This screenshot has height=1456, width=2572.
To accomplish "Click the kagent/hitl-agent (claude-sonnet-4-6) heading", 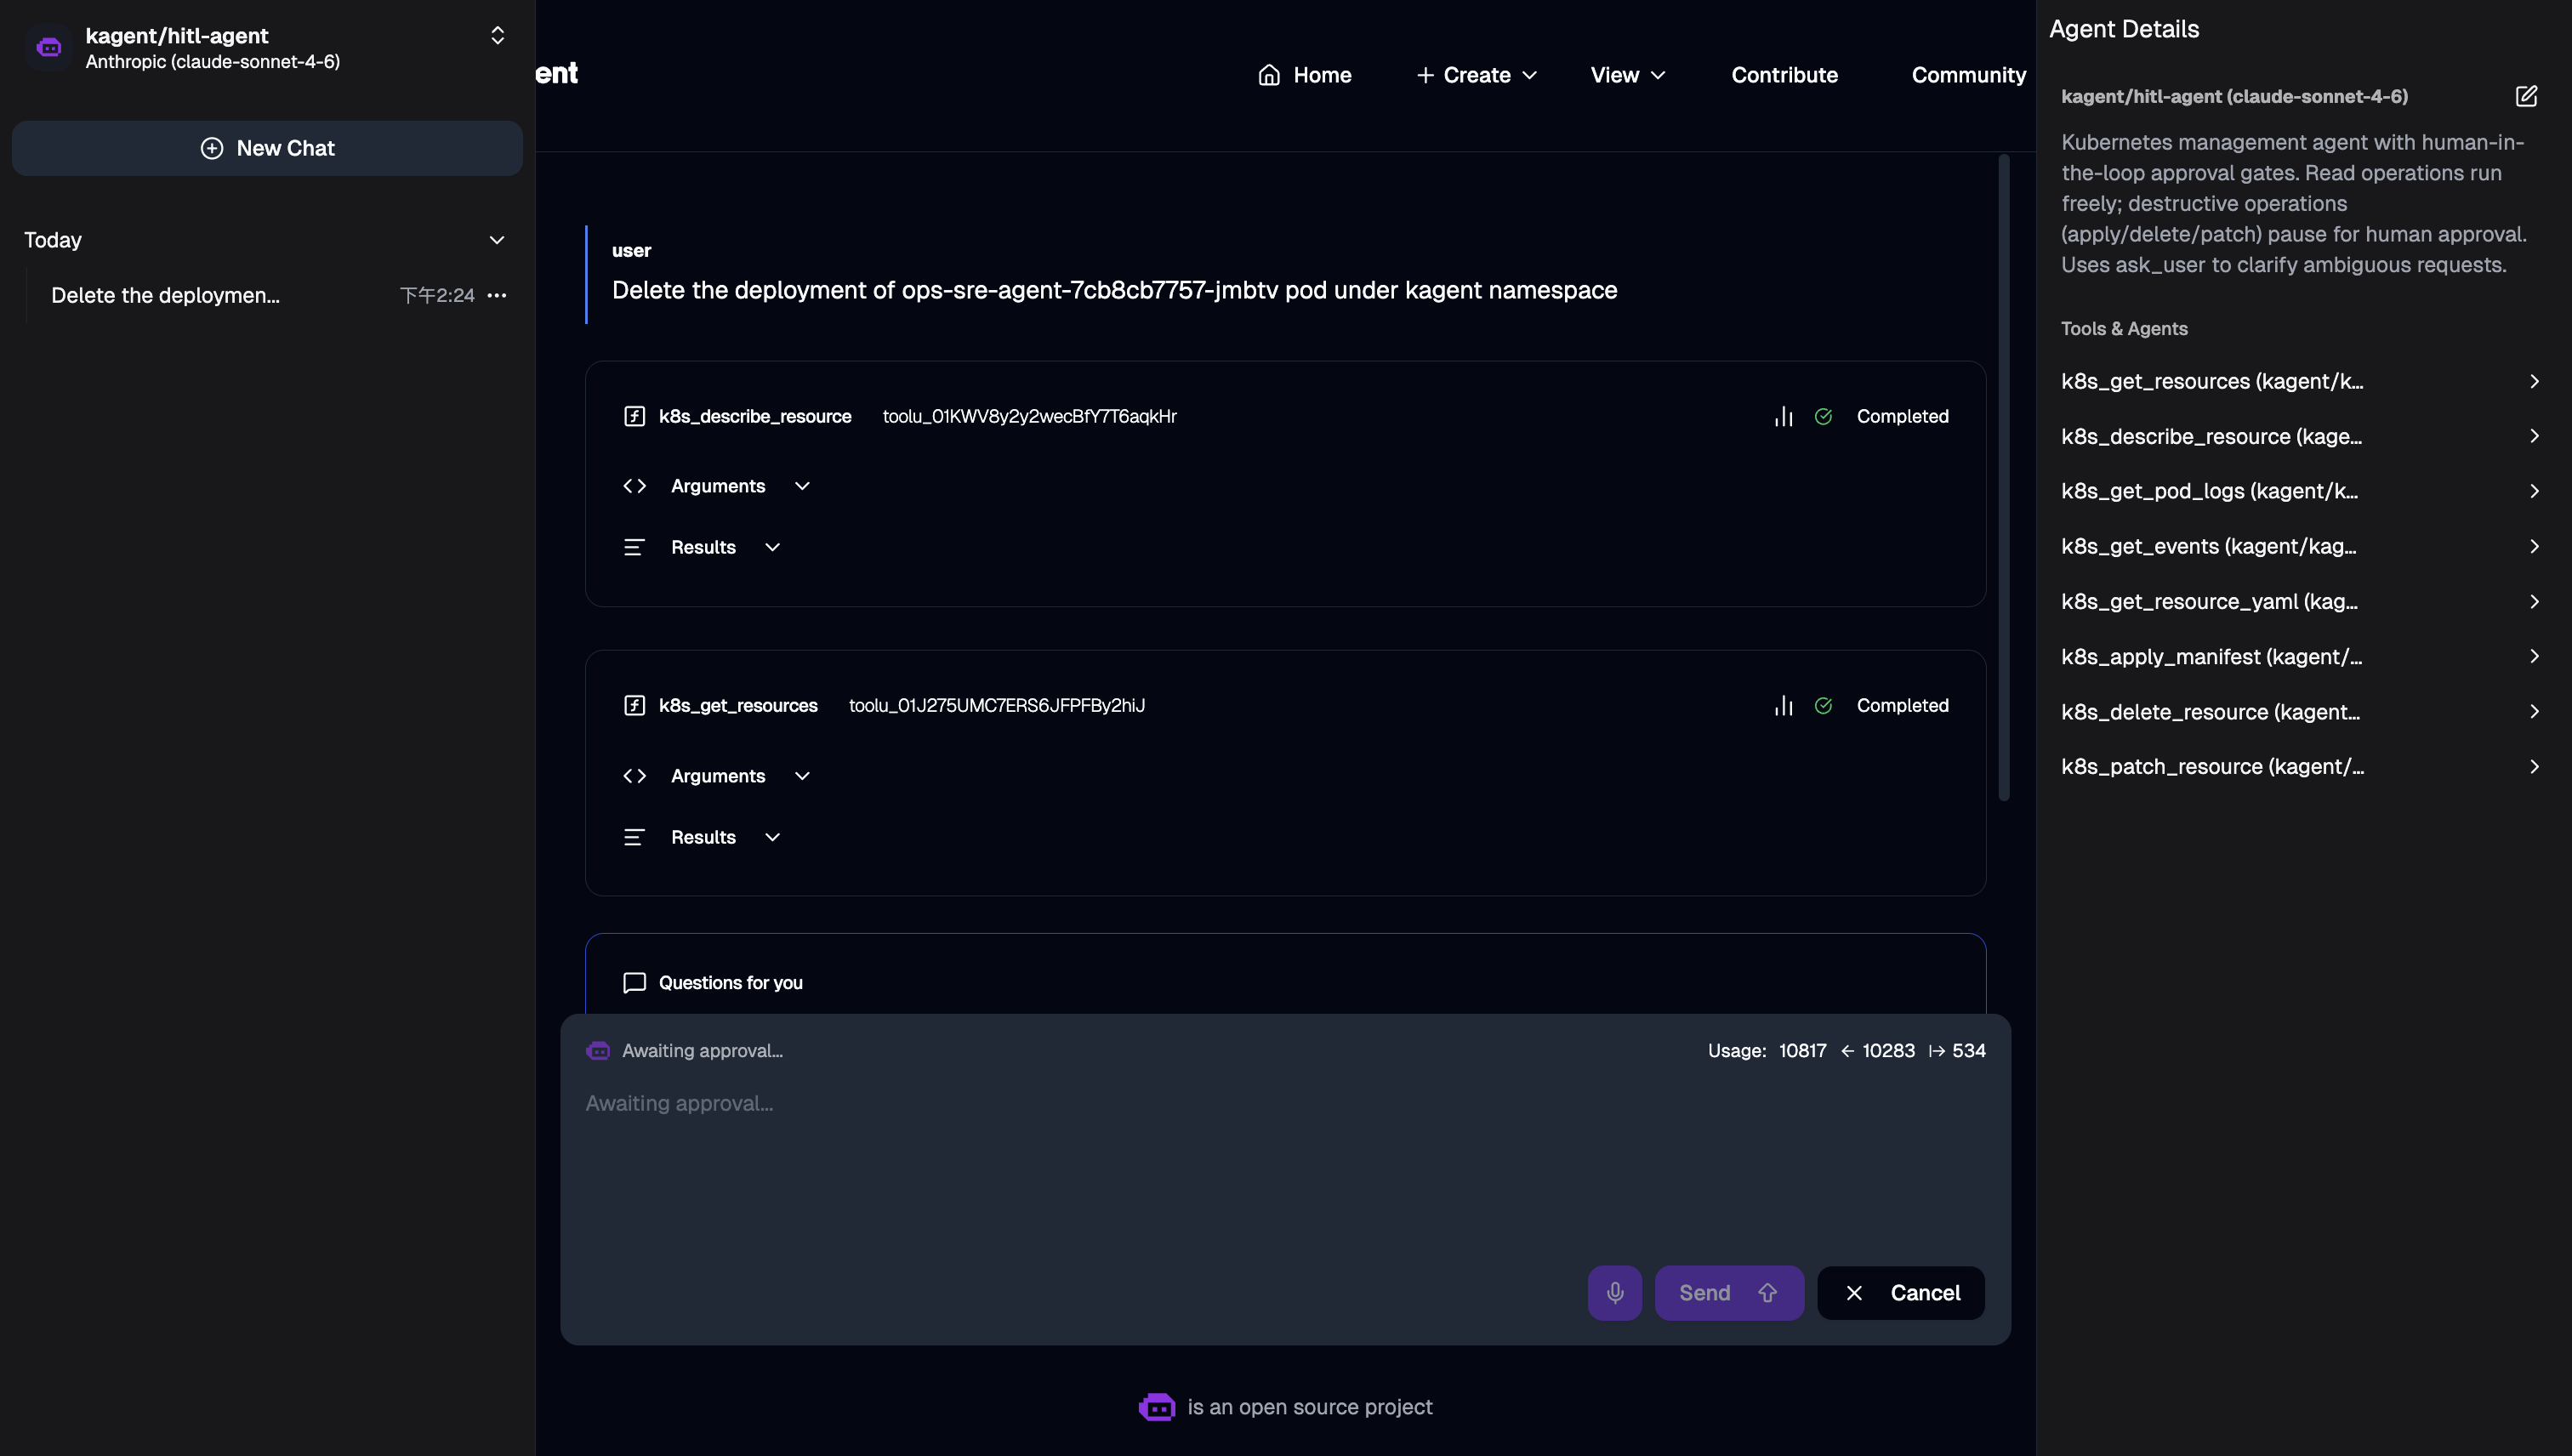I will click(2234, 96).
